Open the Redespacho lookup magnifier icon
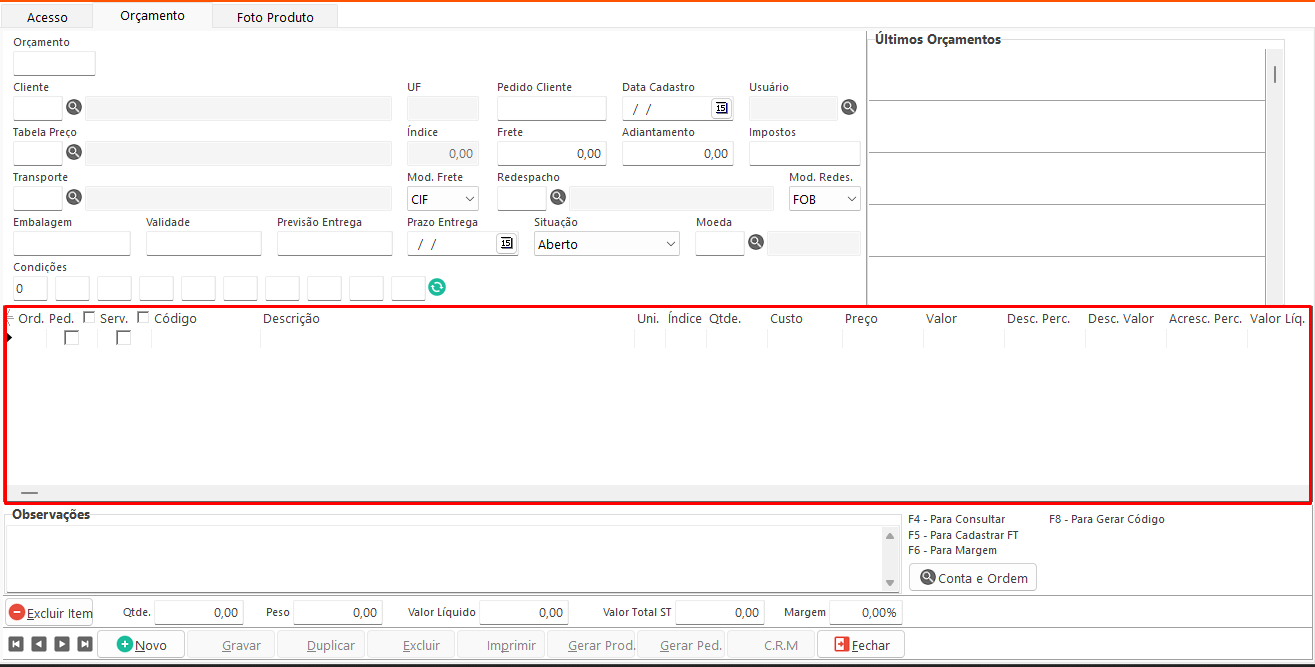Screen dimensions: 1315x667 click(558, 197)
